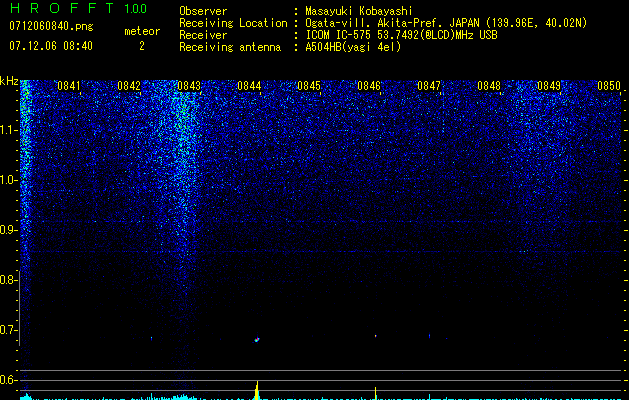Screen dimensions: 629x400
Task: Click the 0847 time marker
Action: click(x=429, y=86)
